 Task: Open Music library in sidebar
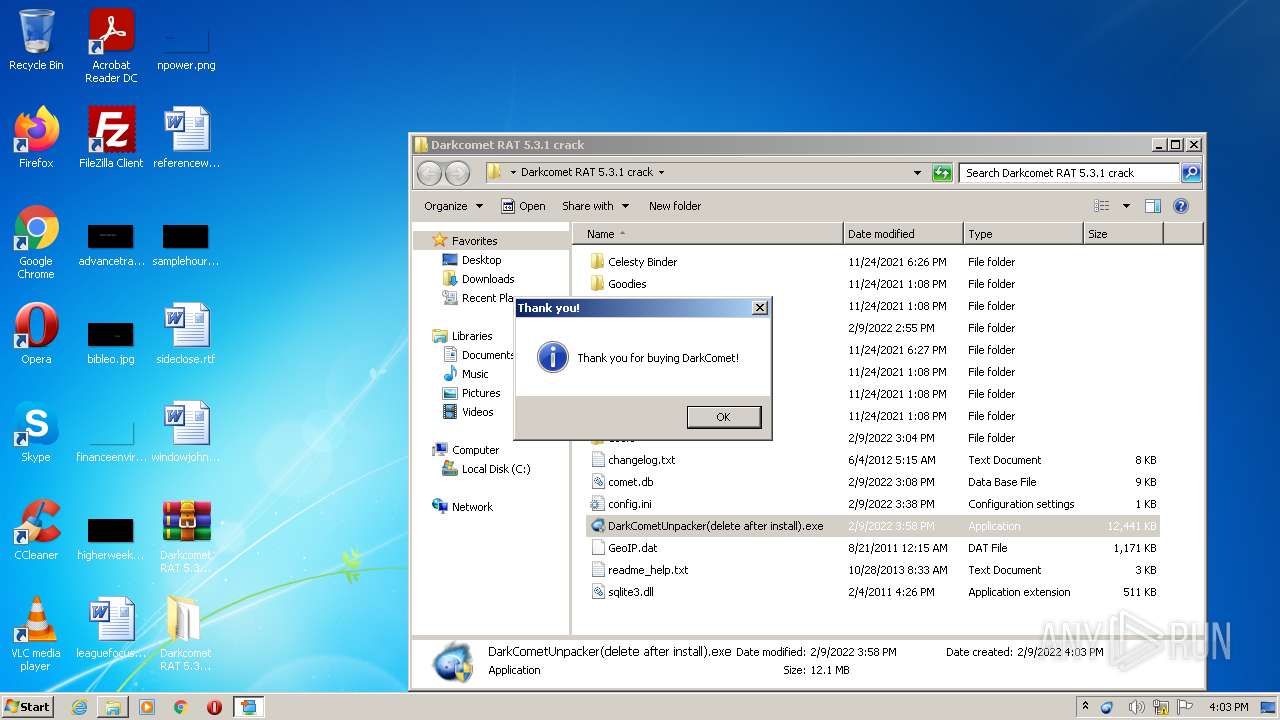click(475, 374)
